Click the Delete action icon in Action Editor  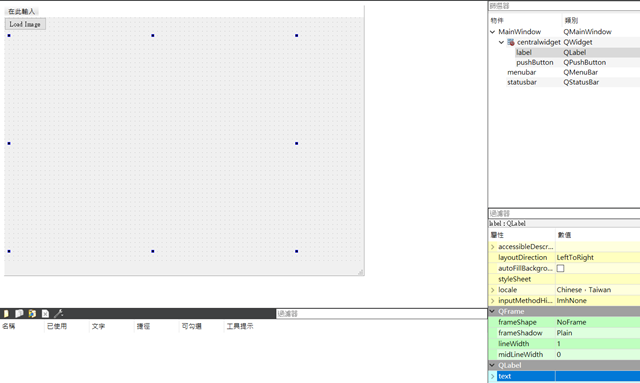pos(45,314)
